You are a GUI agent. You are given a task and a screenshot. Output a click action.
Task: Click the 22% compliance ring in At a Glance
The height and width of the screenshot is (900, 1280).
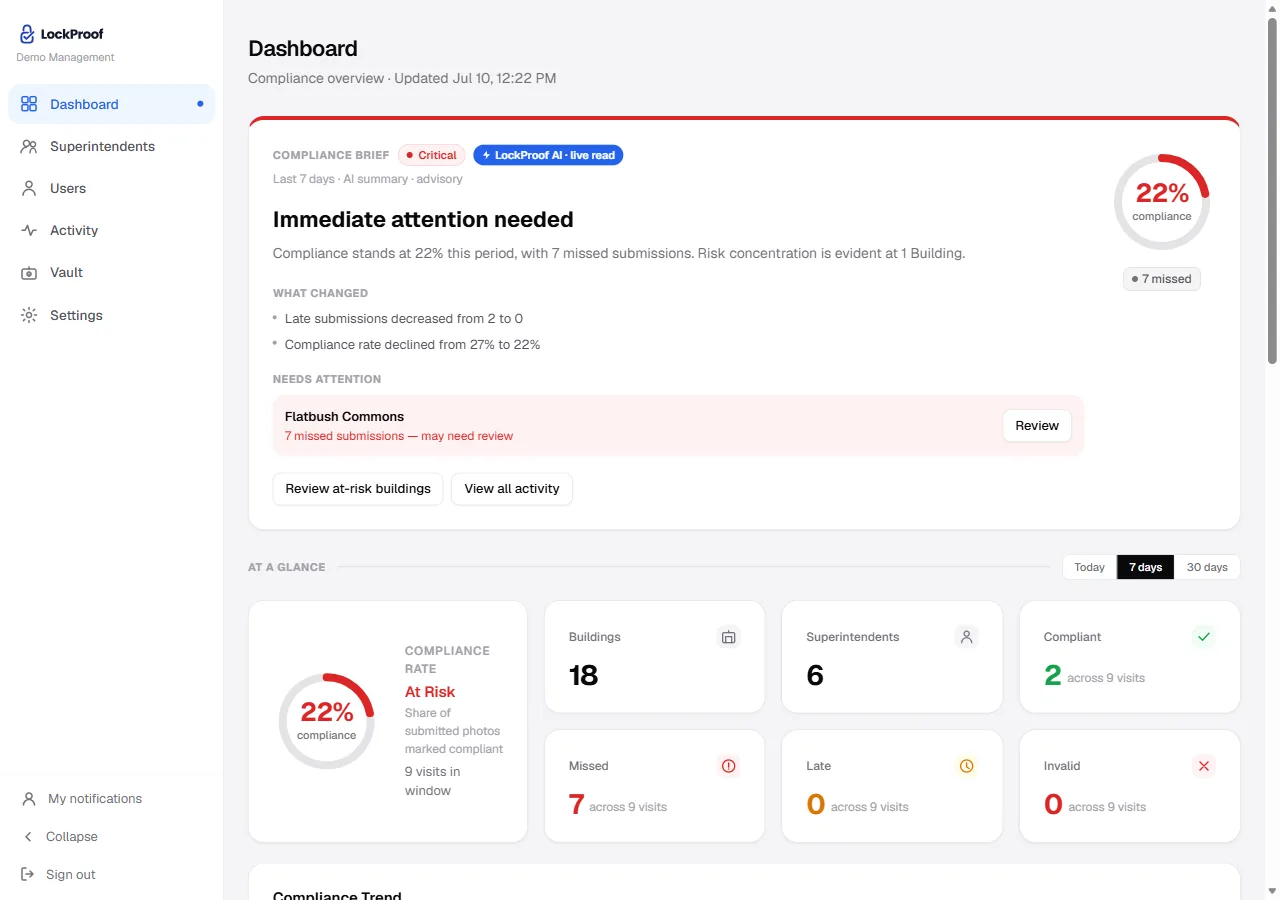click(327, 721)
